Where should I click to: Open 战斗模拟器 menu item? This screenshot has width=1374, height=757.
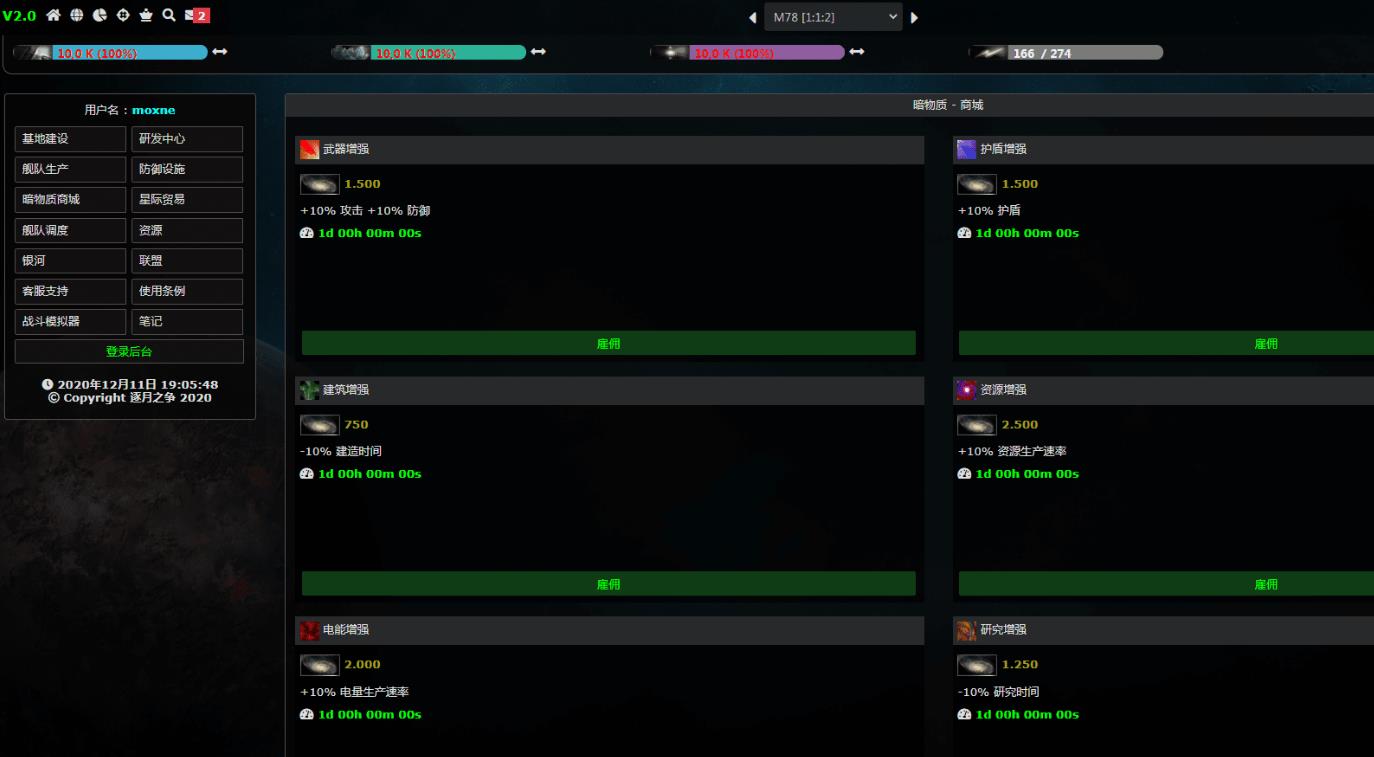click(70, 322)
